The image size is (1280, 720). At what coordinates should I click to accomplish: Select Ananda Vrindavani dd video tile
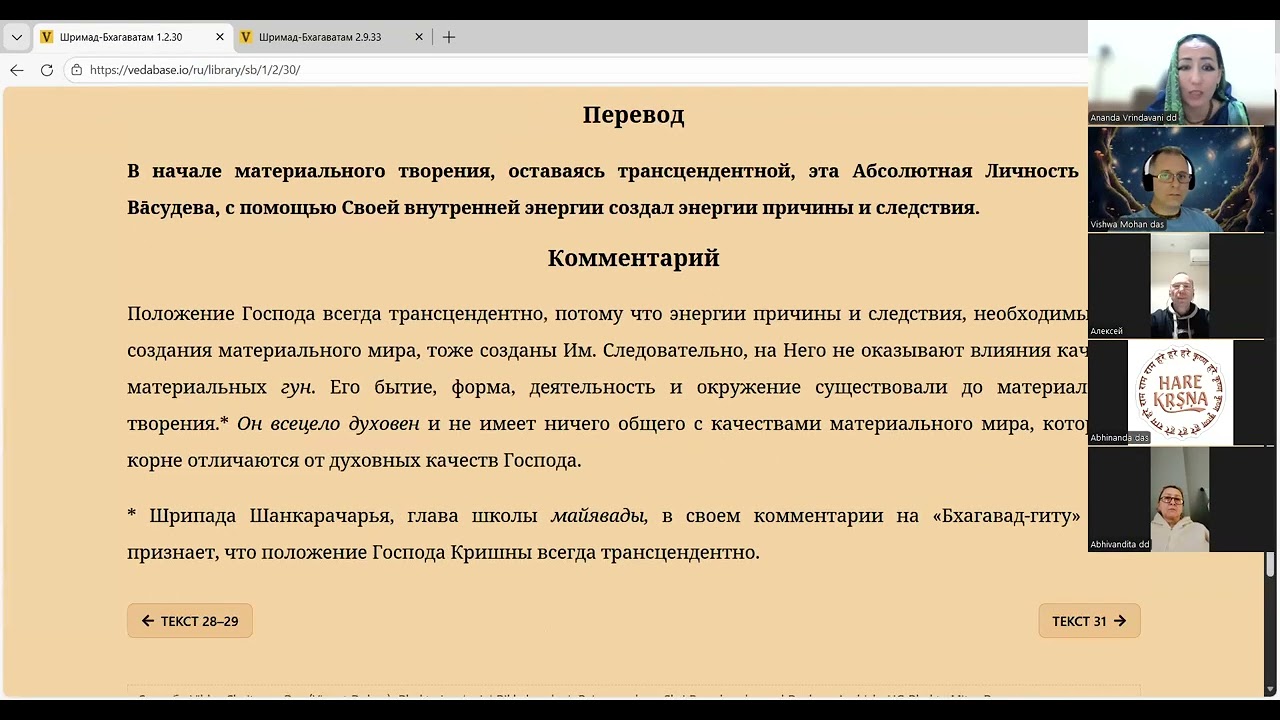coord(1181,73)
